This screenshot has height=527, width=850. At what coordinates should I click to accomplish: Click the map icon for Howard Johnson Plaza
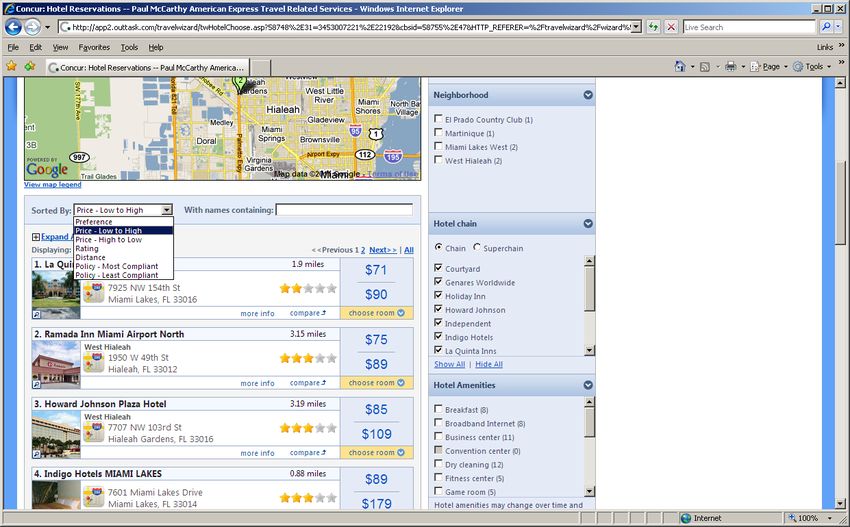point(94,432)
